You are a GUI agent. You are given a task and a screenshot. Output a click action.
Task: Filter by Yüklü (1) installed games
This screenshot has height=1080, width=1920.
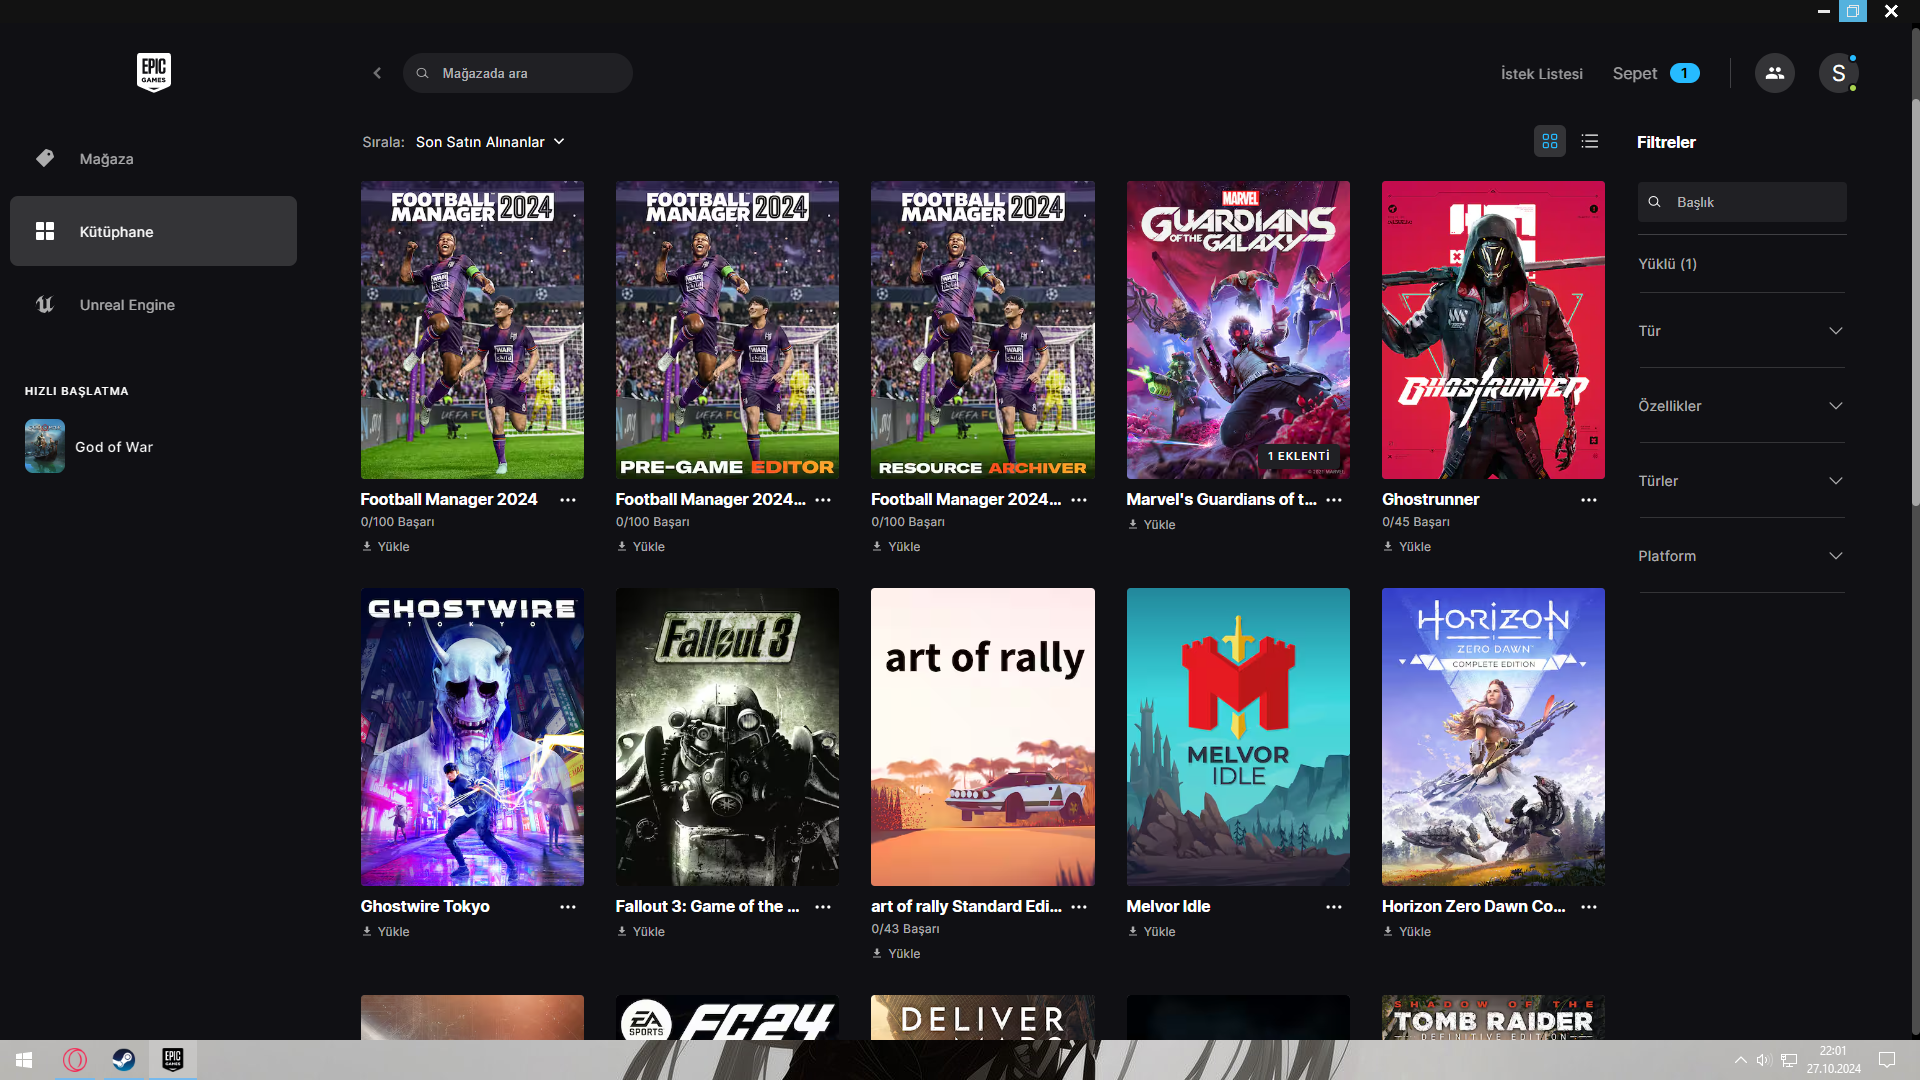[1667, 264]
